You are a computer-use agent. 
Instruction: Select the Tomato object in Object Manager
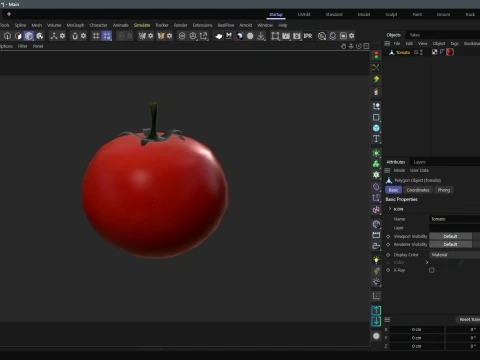(403, 52)
